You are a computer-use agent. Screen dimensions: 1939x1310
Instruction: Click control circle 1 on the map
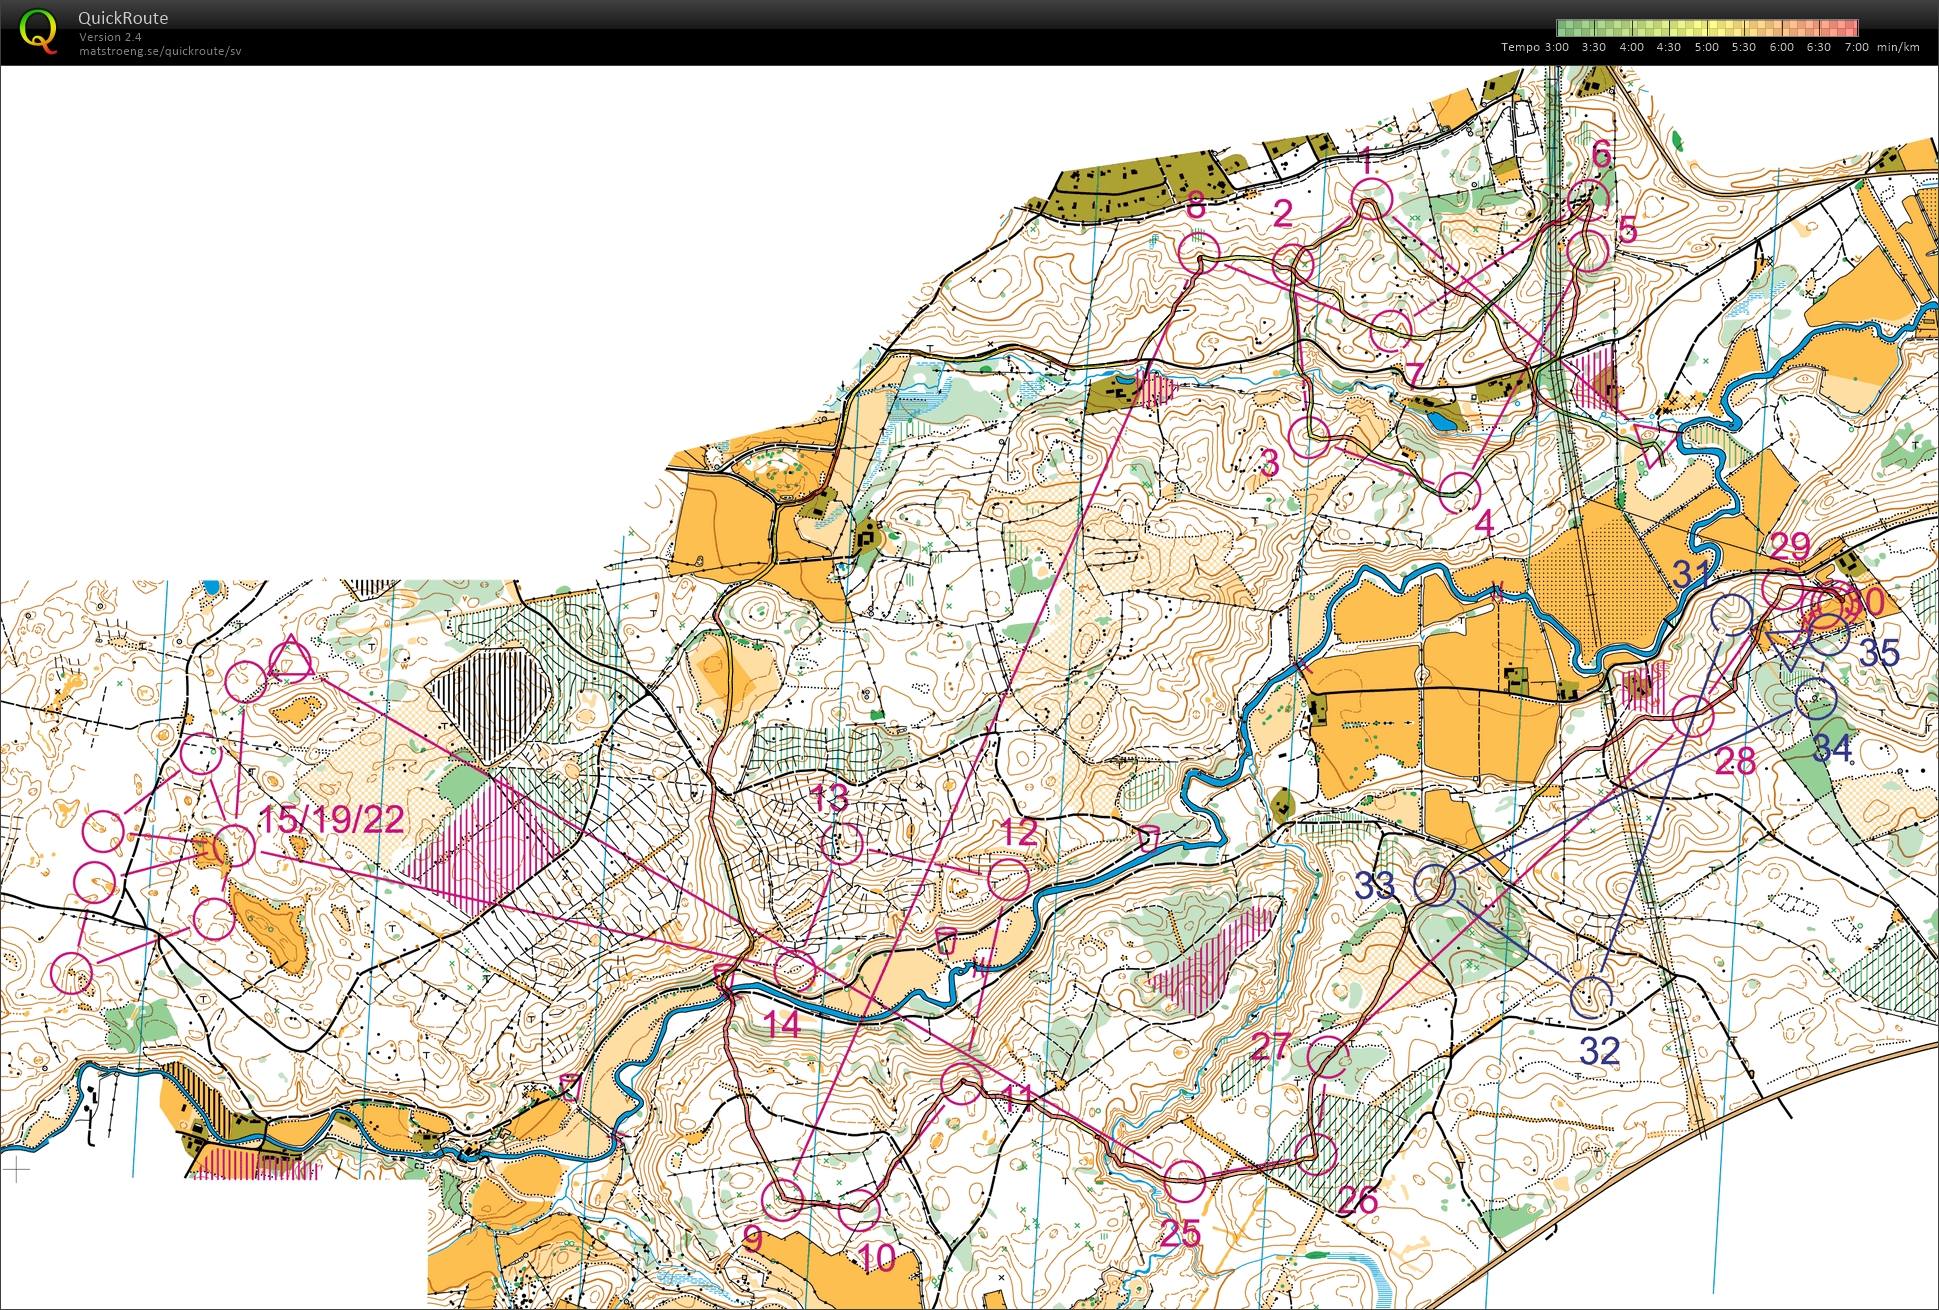(1371, 199)
